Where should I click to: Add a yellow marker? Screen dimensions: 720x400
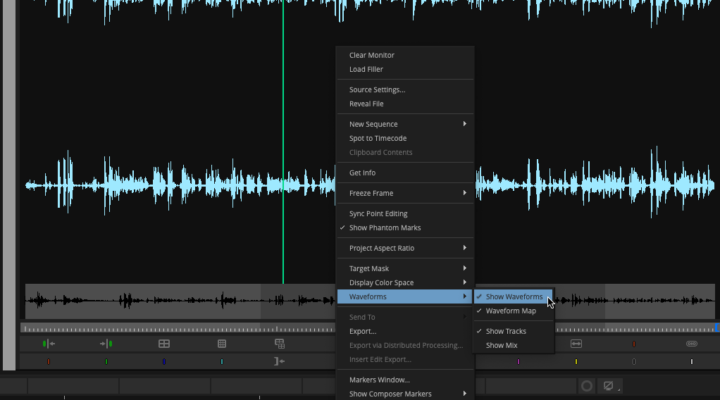click(576, 361)
